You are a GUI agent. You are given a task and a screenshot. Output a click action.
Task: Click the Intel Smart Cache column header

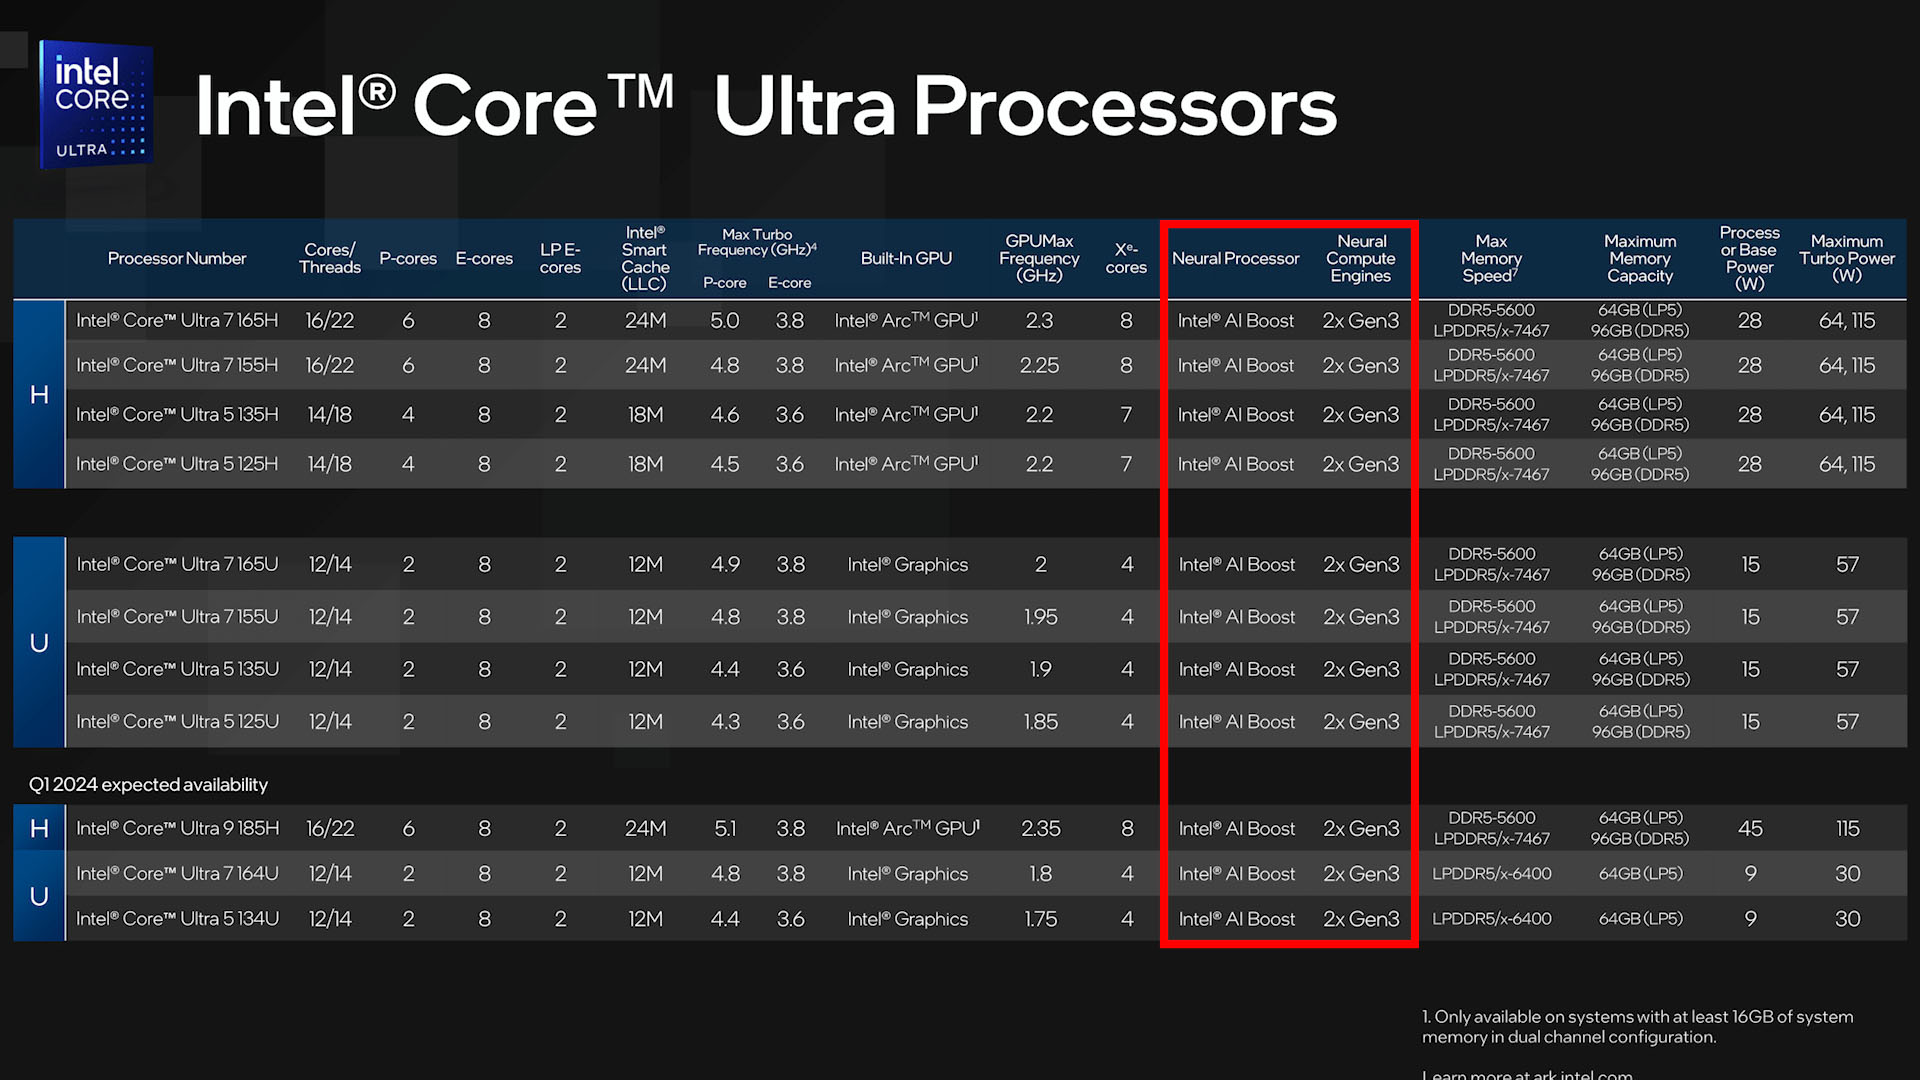pos(645,258)
